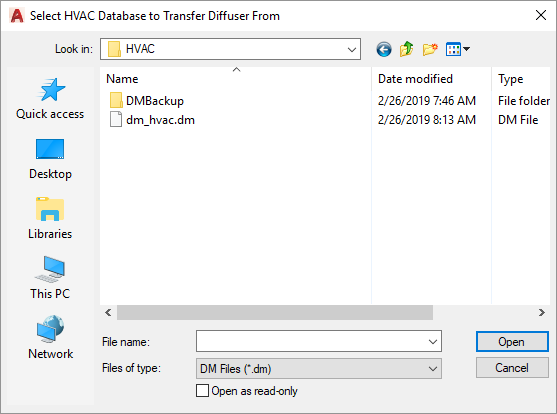
Task: Go back using the blue arrow icon
Action: 384,49
